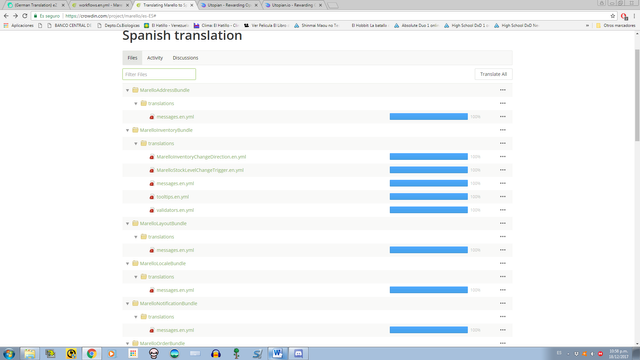Click the Translate All button
The height and width of the screenshot is (360, 640).
tap(493, 74)
